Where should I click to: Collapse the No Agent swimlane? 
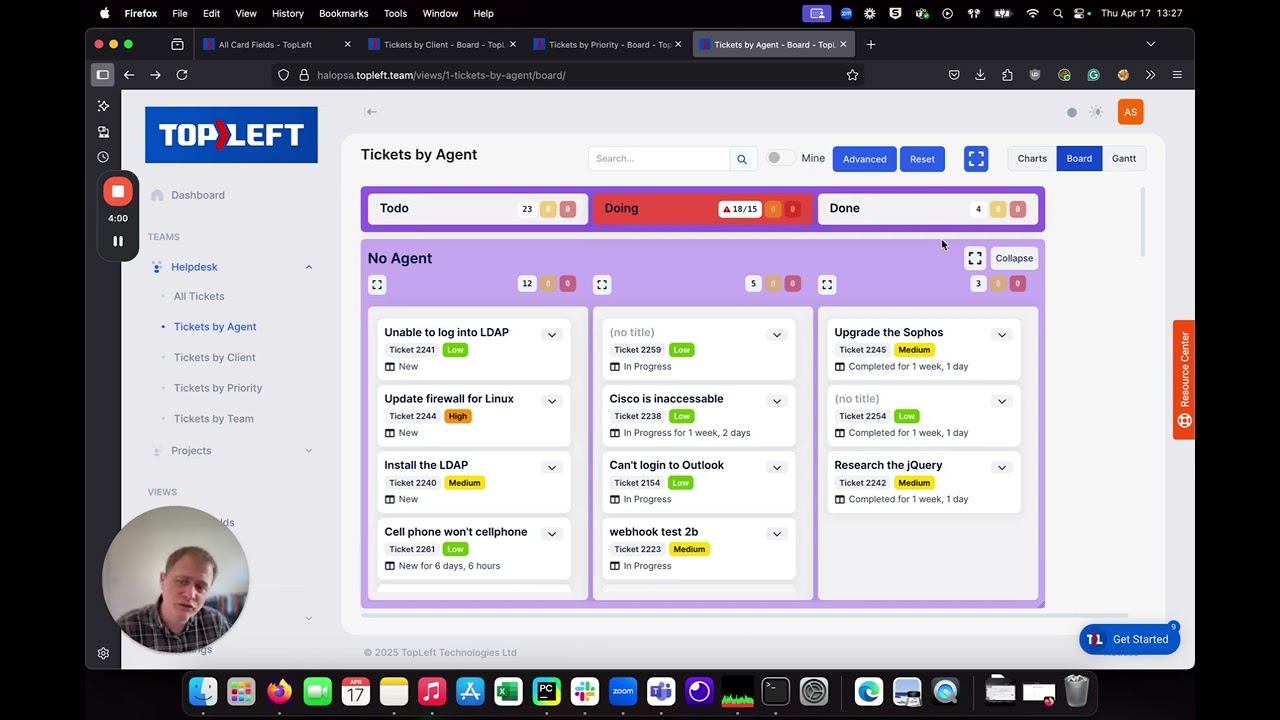click(x=1014, y=258)
